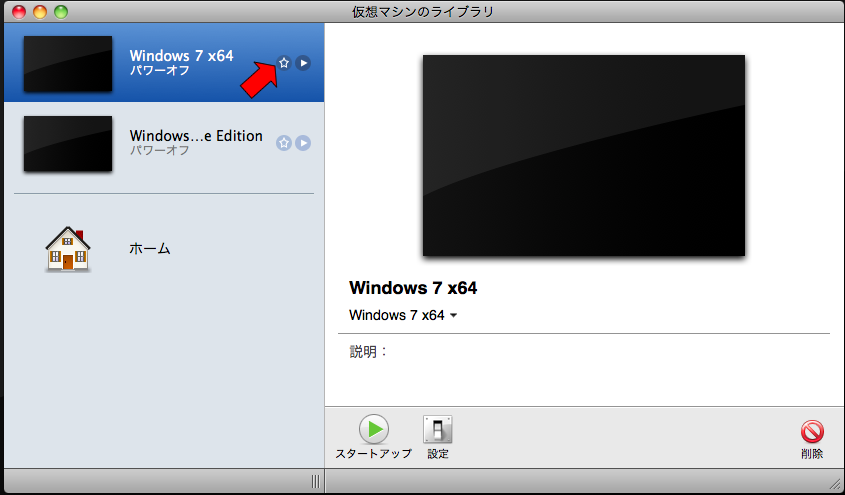Image resolution: width=845 pixels, height=495 pixels.
Task: Click the large virtual machine preview screen
Action: [584, 156]
